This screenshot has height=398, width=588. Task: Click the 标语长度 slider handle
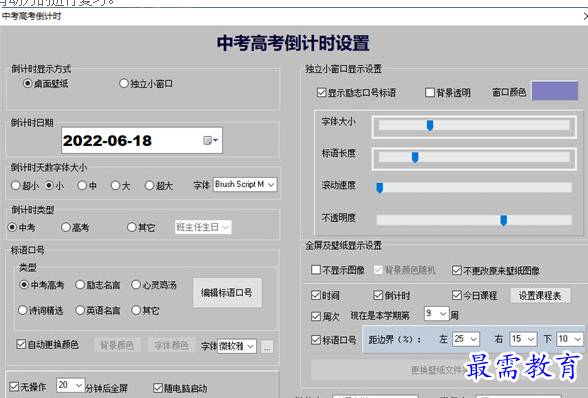tap(415, 158)
